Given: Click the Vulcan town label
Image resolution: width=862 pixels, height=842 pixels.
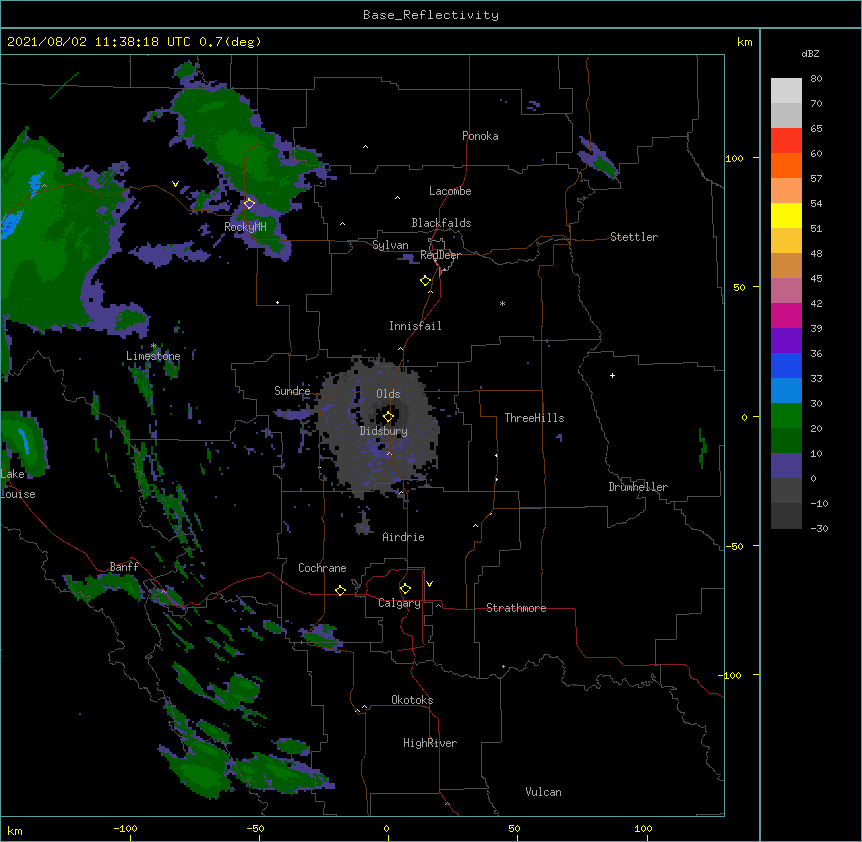Looking at the screenshot, I should pos(543,792).
